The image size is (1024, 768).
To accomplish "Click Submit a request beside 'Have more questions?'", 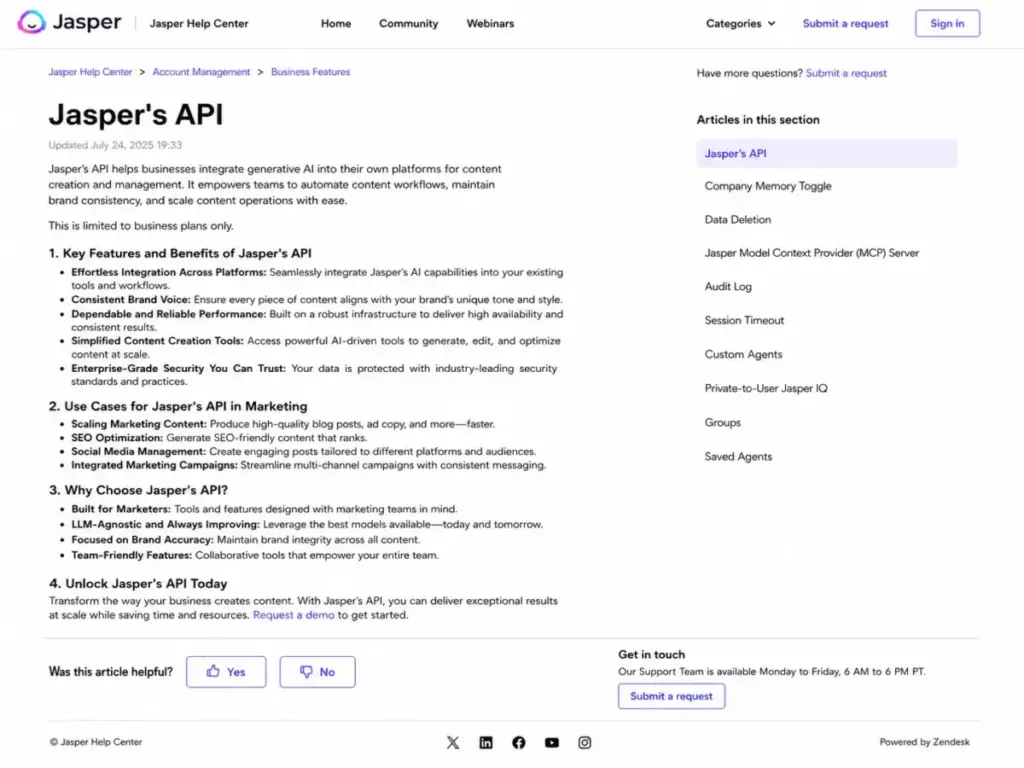I will point(846,73).
